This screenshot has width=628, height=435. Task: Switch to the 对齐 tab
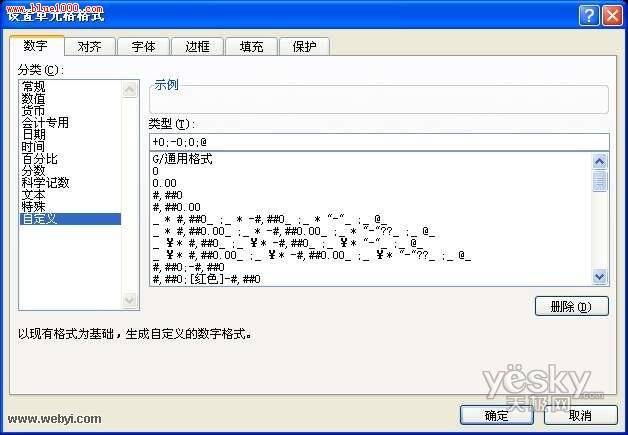click(89, 46)
